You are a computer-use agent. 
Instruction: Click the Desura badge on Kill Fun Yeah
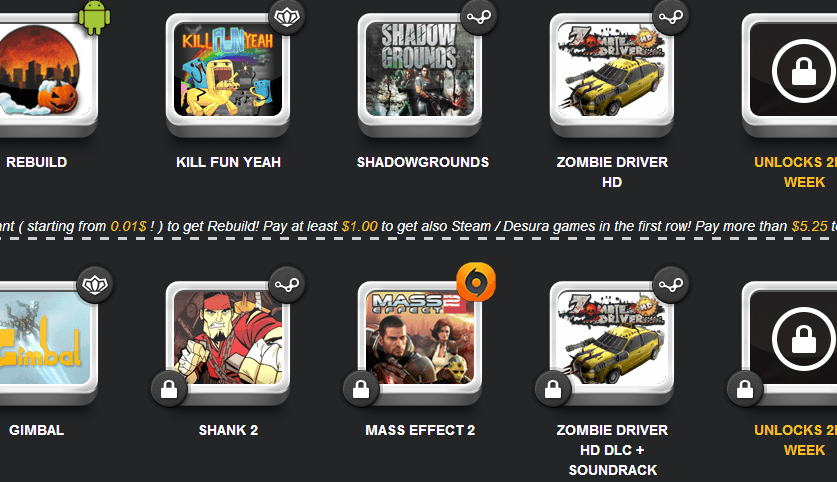tap(287, 17)
